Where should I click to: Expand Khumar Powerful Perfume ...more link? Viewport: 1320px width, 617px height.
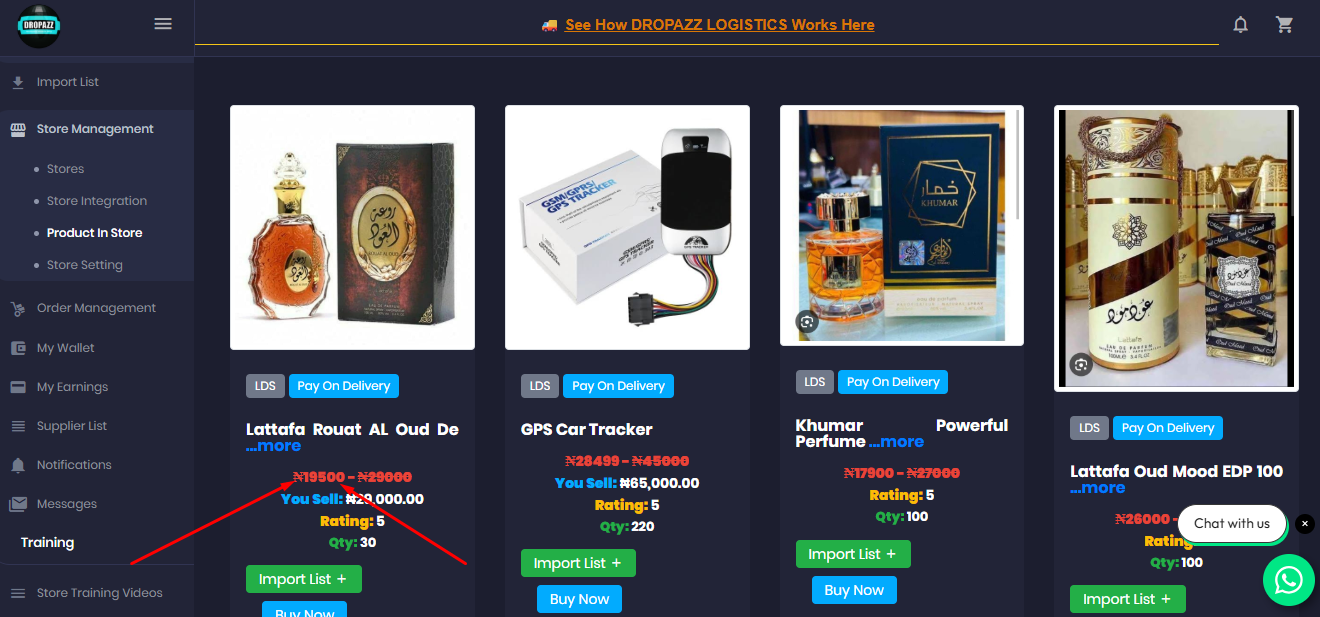(896, 441)
